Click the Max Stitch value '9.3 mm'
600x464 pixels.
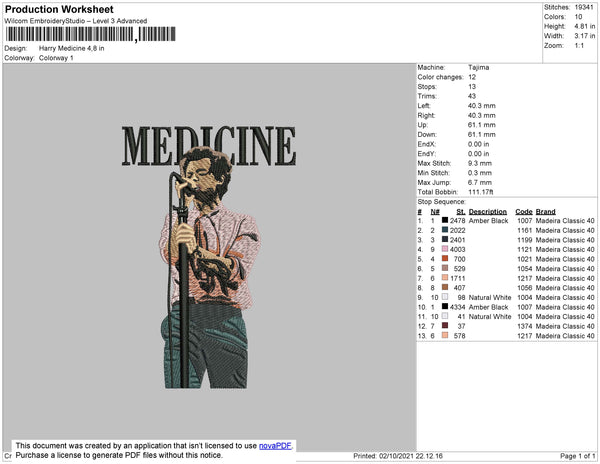point(480,163)
